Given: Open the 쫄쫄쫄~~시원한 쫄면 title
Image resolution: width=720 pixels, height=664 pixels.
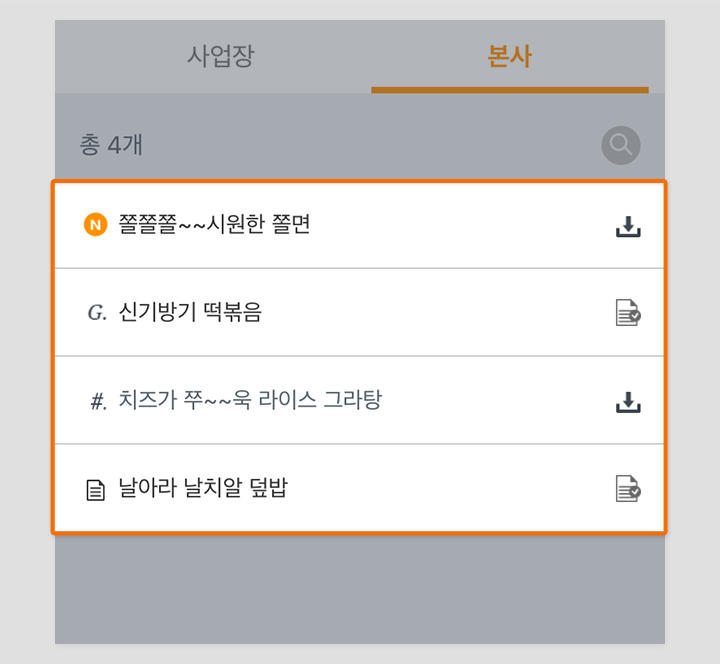Looking at the screenshot, I should [214, 224].
